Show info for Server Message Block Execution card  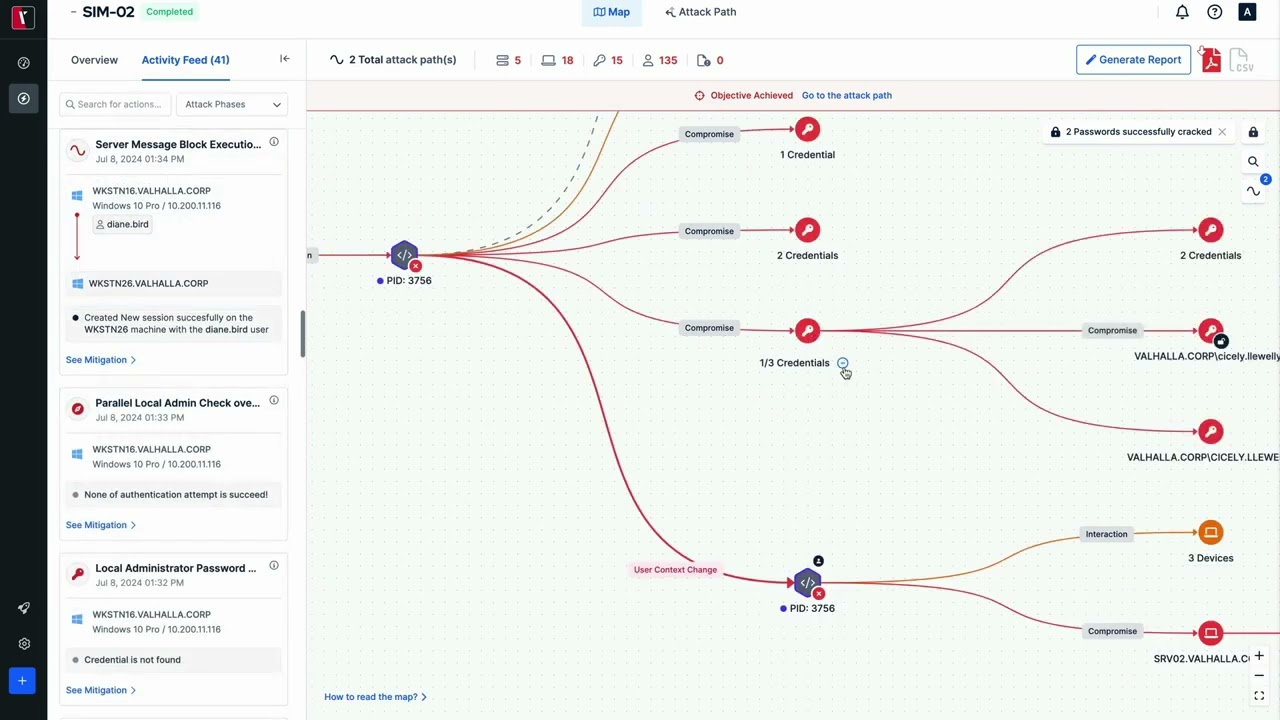(x=274, y=142)
